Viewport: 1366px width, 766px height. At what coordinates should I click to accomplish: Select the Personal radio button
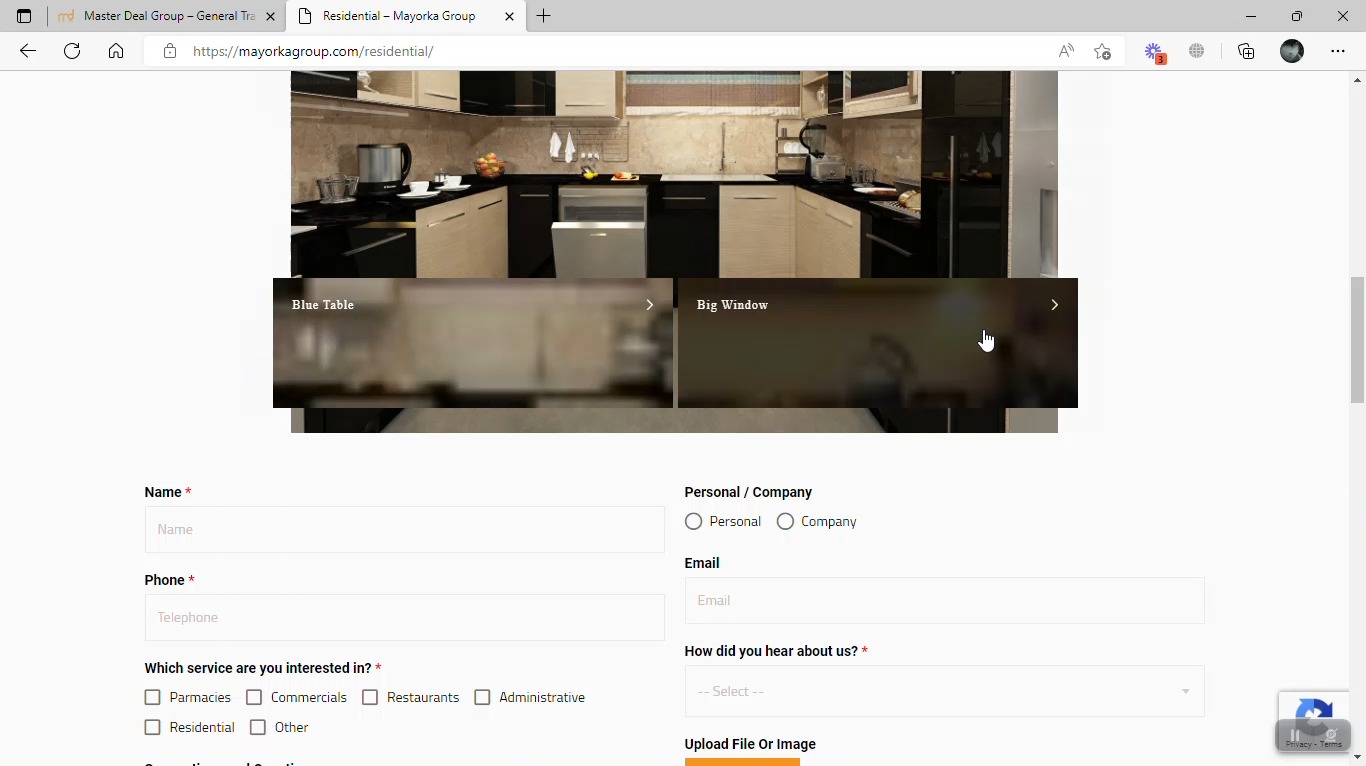693,522
